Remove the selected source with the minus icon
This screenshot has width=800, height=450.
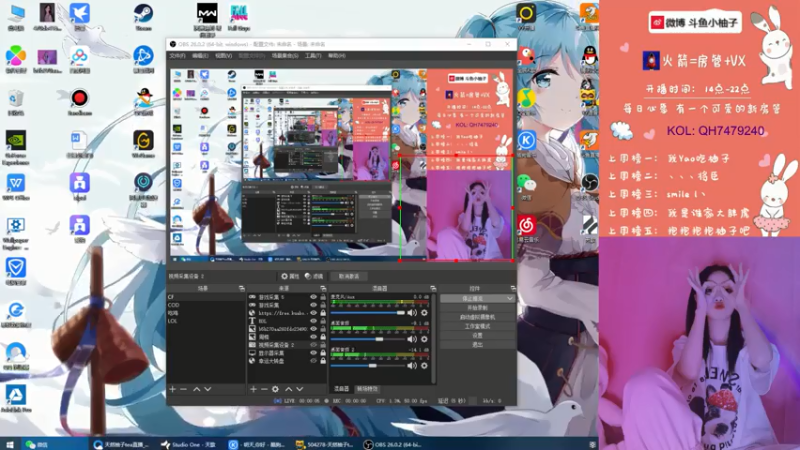(x=264, y=389)
